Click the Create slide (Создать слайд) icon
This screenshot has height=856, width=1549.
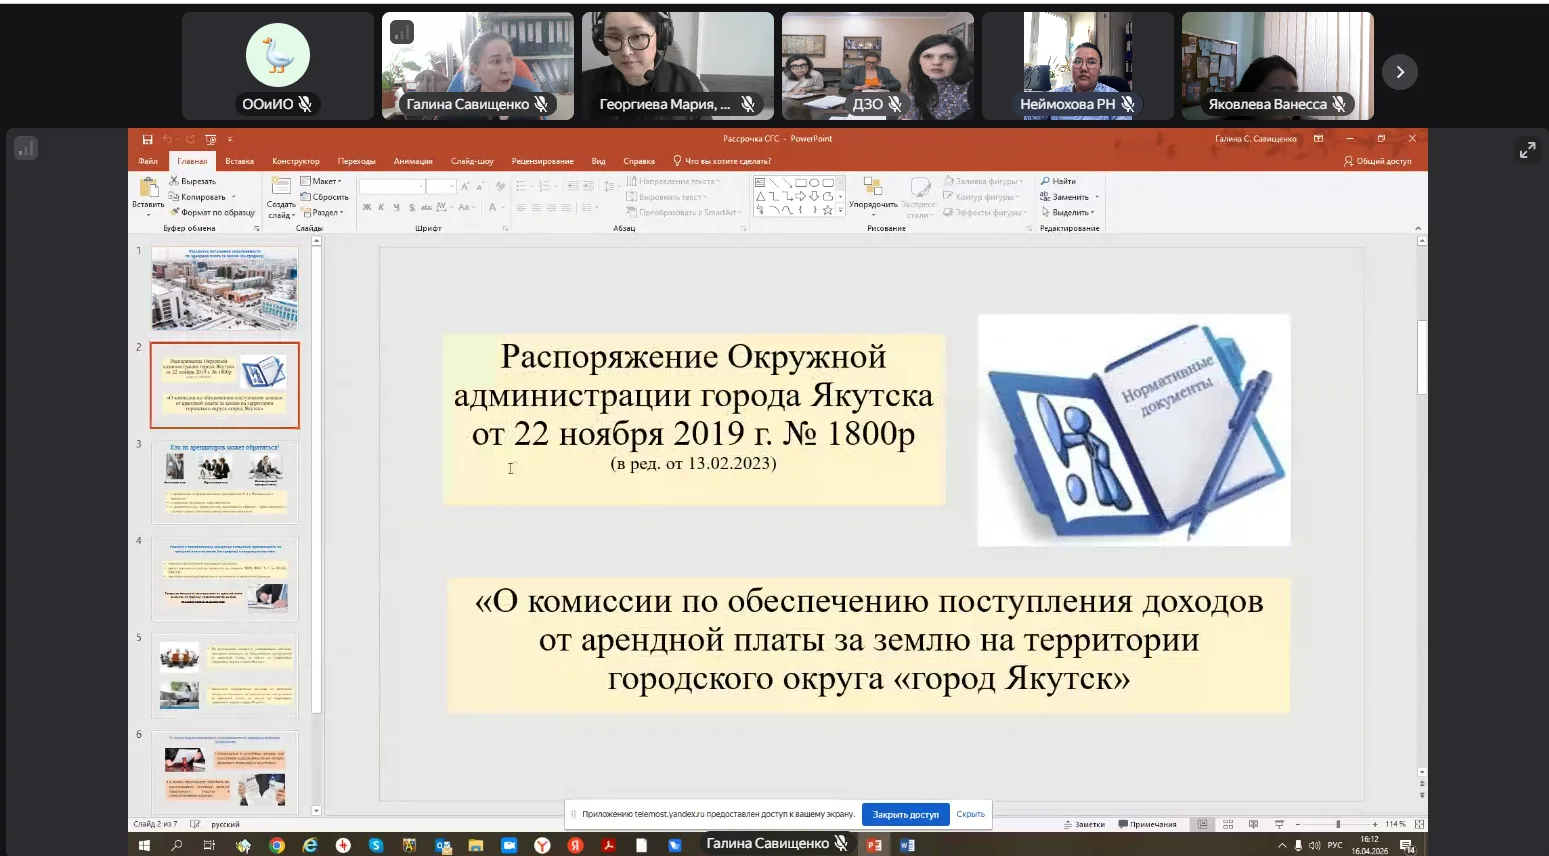[x=281, y=187]
